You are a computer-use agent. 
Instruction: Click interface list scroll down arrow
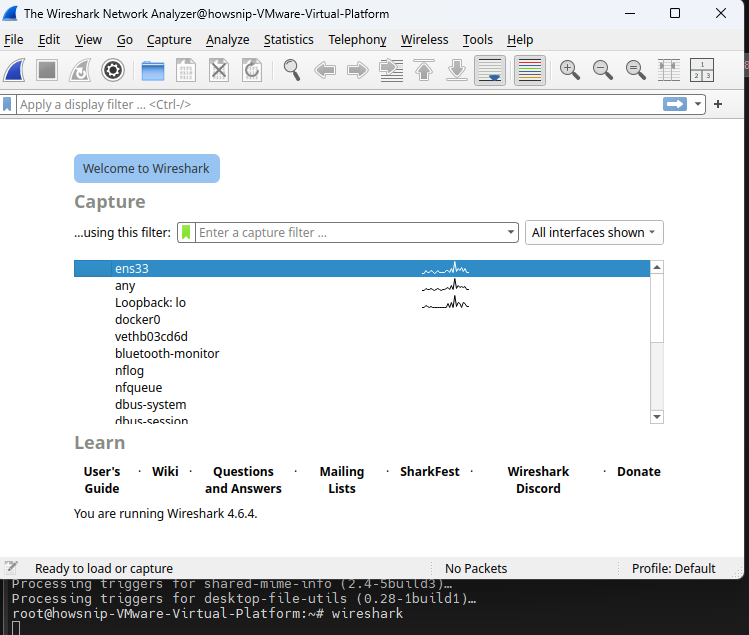657,417
